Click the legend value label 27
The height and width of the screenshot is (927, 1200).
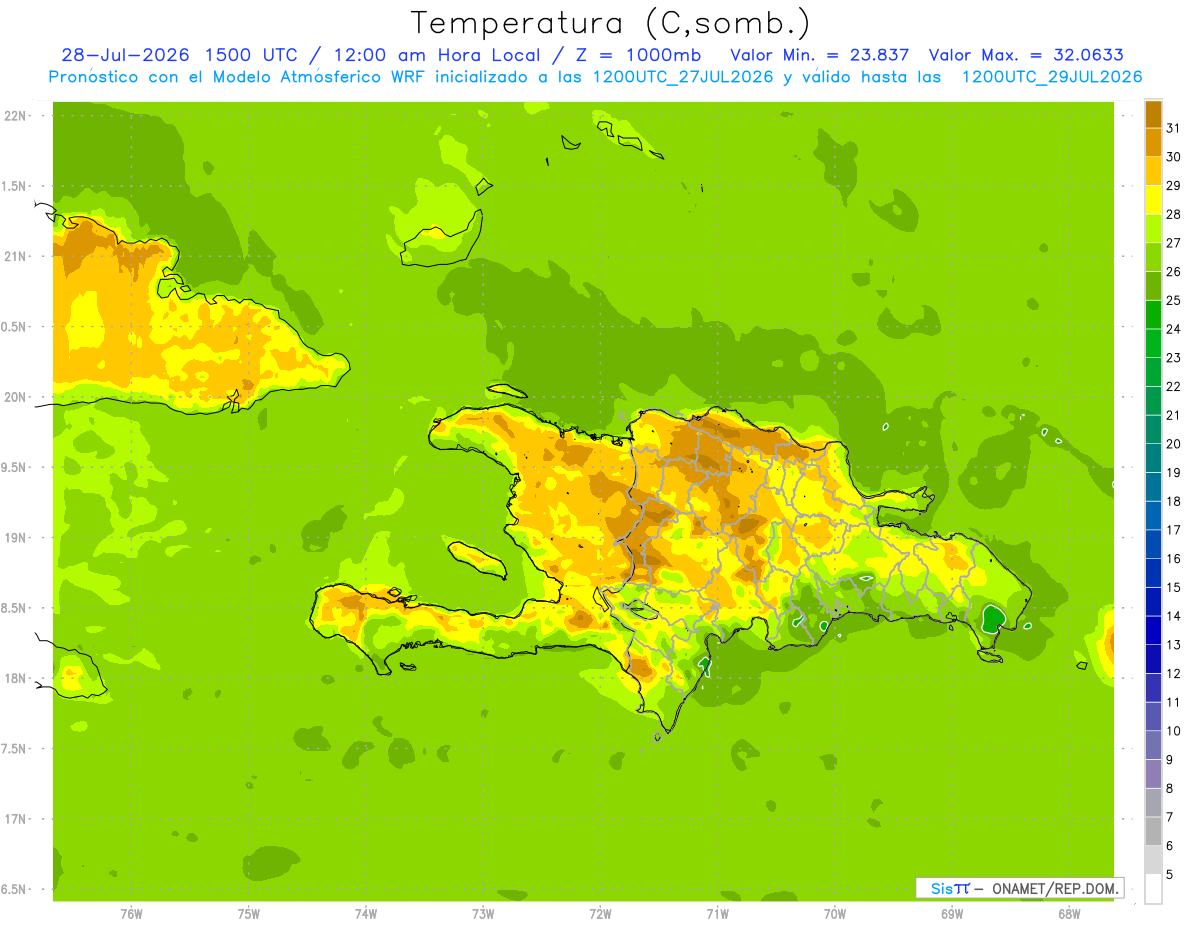[1173, 243]
